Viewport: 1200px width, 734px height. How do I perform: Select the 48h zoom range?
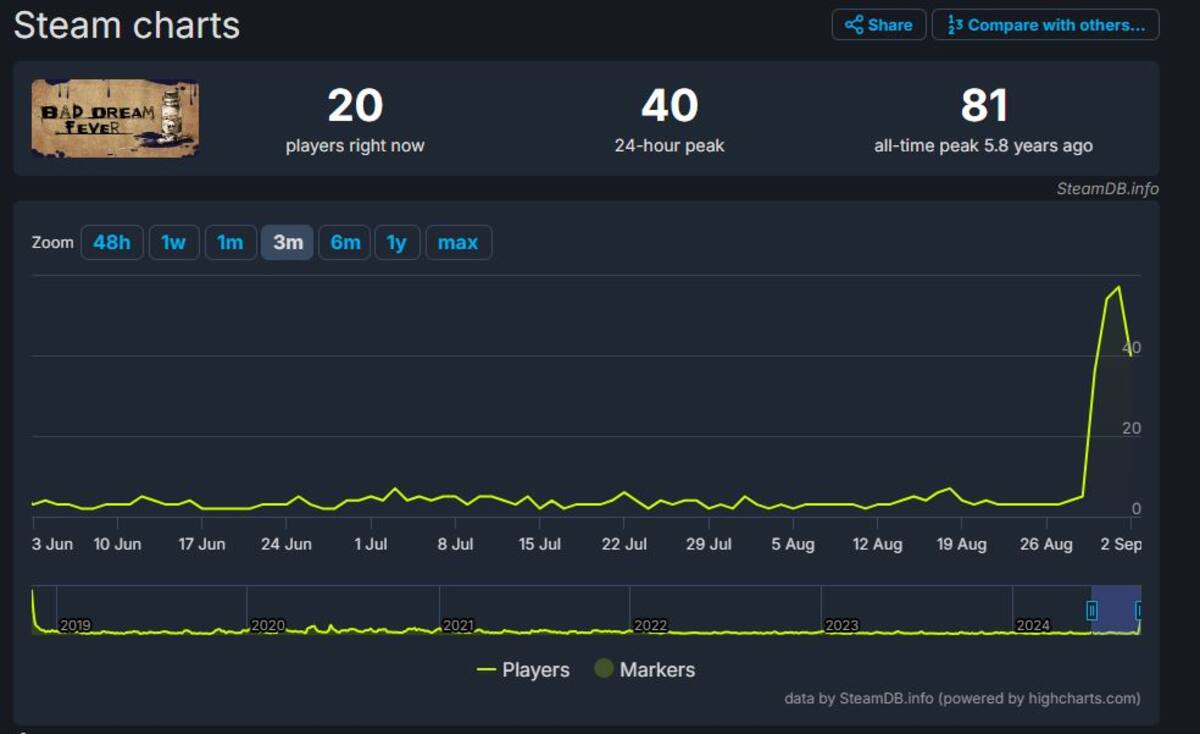tap(112, 242)
